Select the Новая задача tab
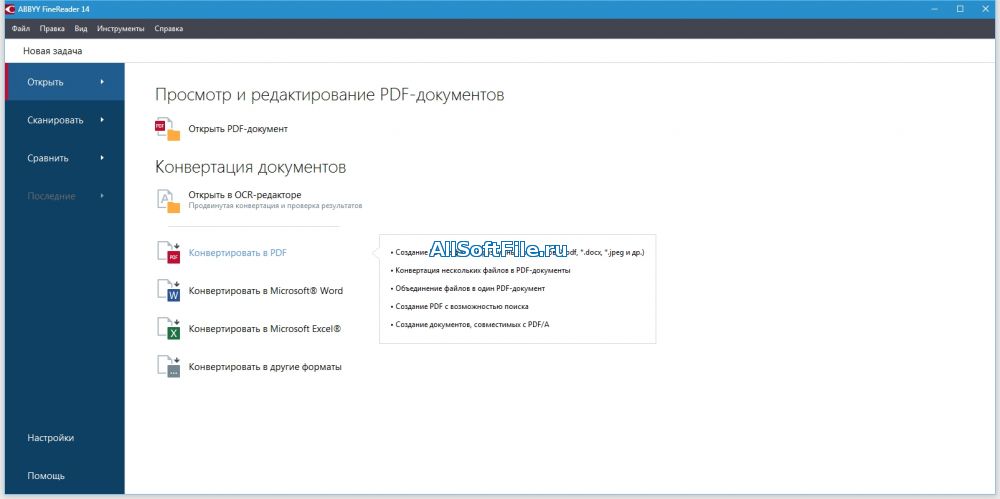Screen dimensions: 1000x499 tap(53, 51)
